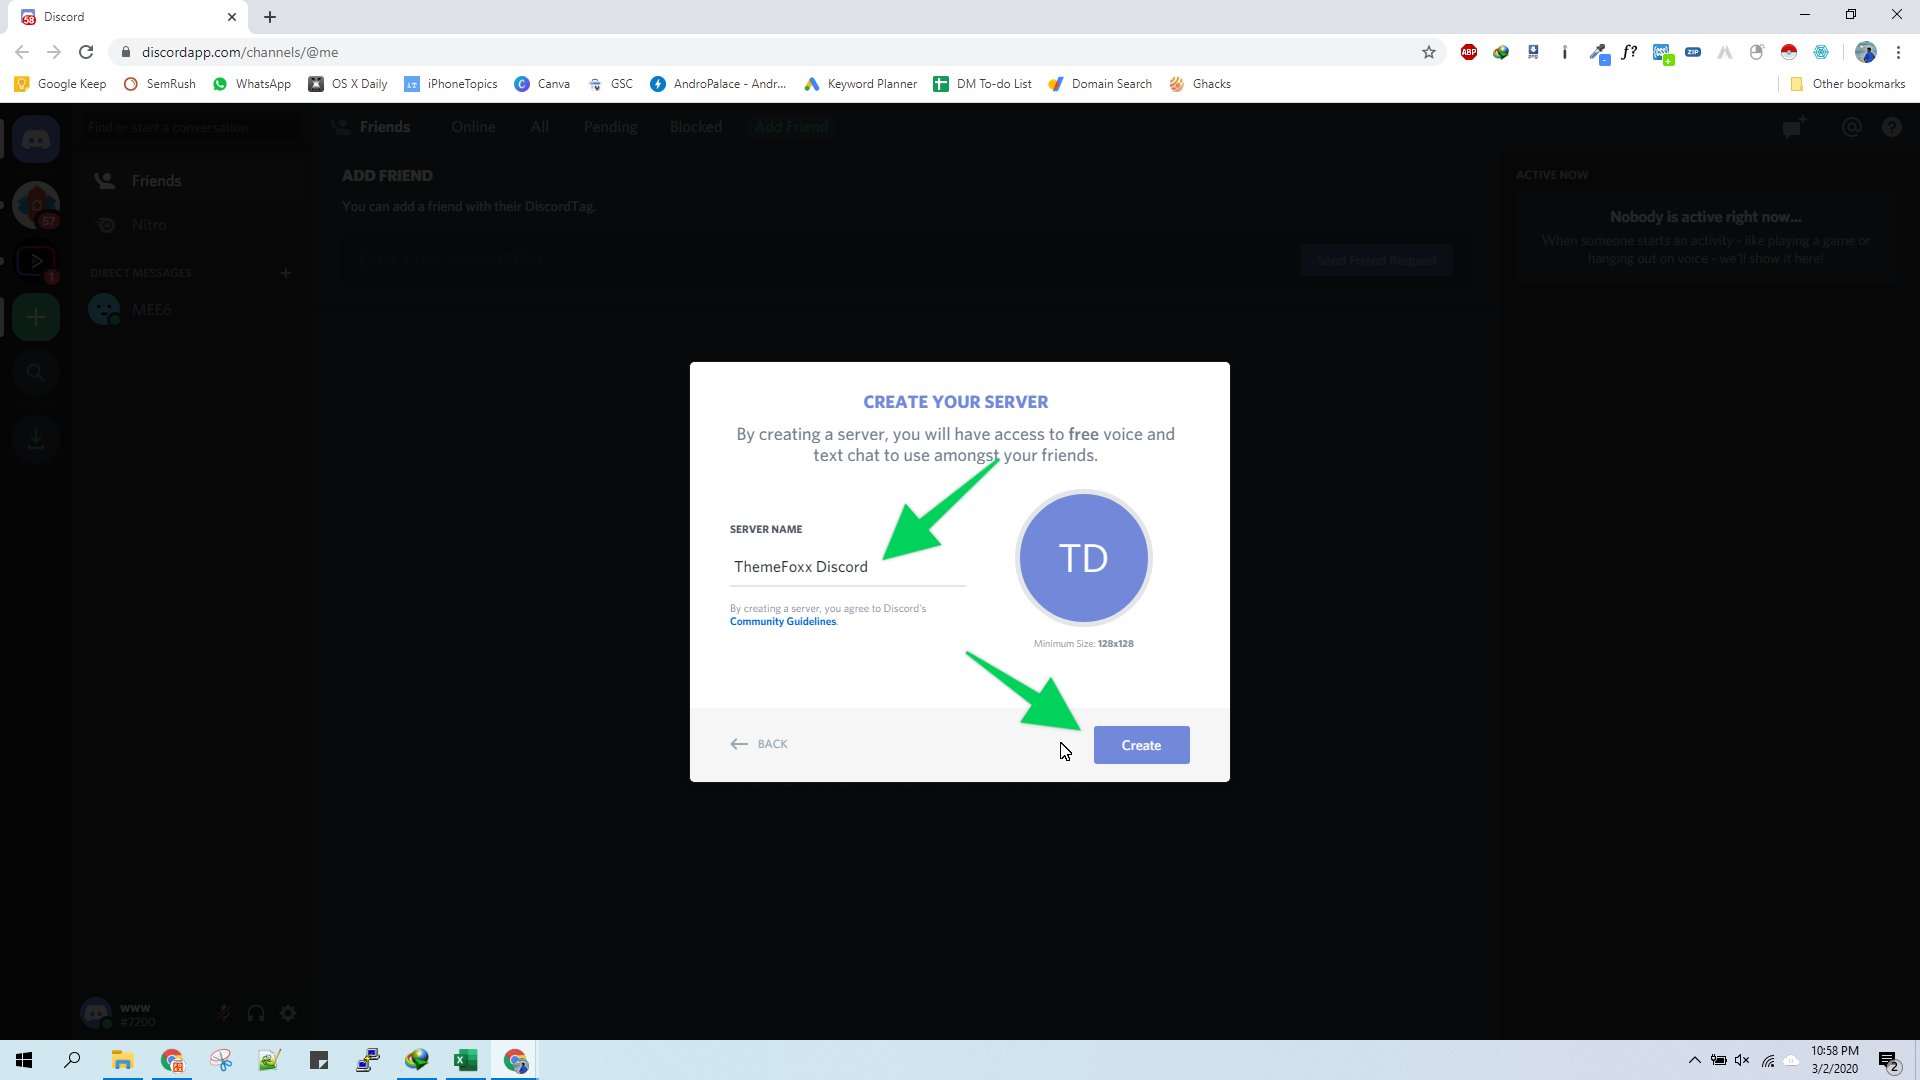Click the Download Apps icon in sidebar
Image resolution: width=1920 pixels, height=1080 pixels.
(36, 438)
